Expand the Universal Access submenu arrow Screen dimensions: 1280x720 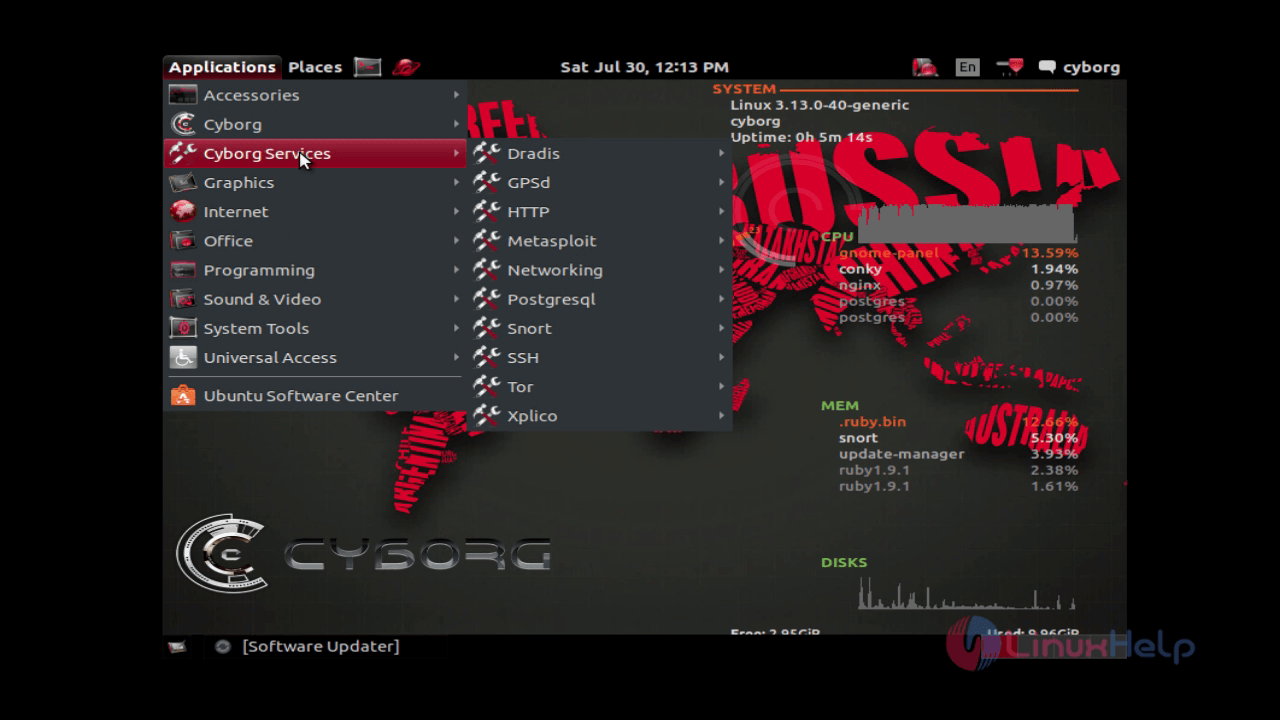(x=456, y=357)
